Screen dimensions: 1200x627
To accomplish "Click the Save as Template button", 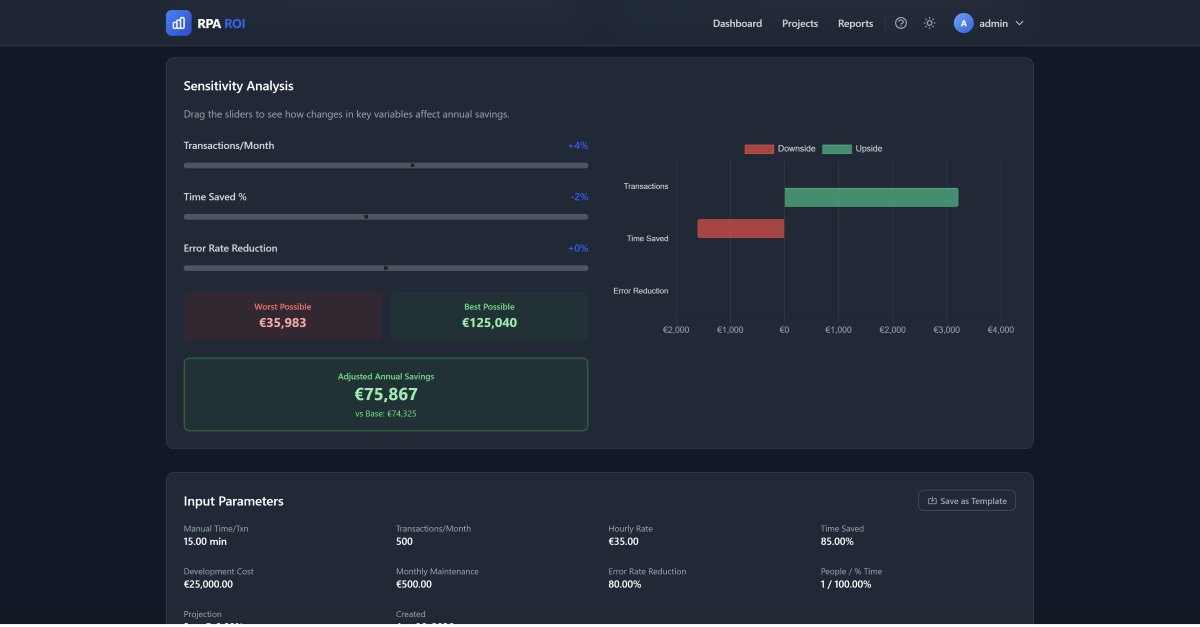I will (x=966, y=501).
